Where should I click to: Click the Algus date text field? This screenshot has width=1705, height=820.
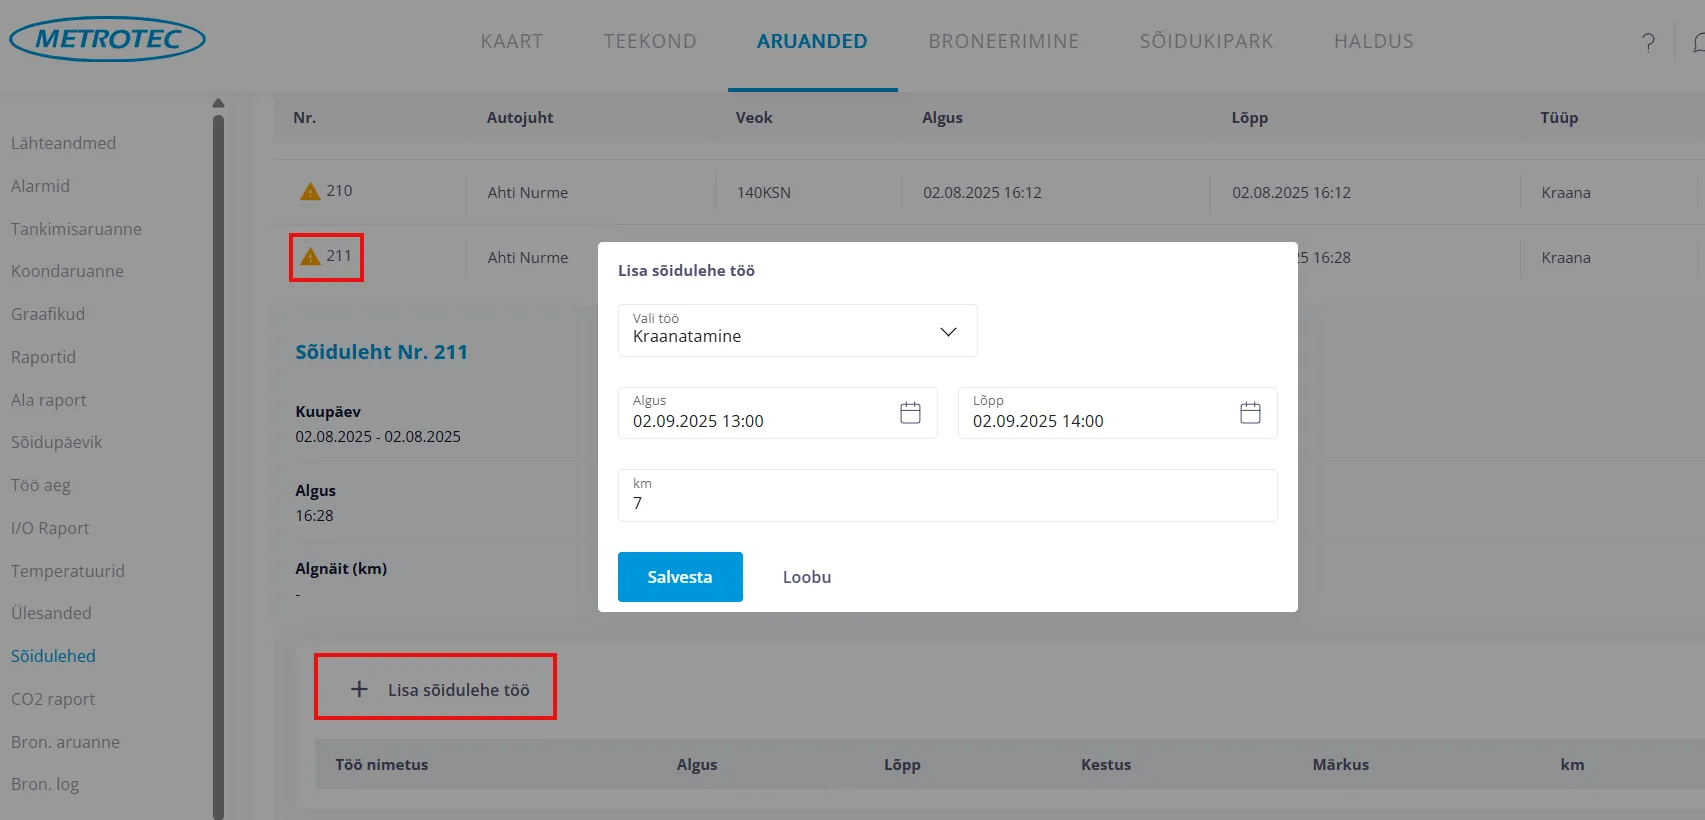pos(758,421)
